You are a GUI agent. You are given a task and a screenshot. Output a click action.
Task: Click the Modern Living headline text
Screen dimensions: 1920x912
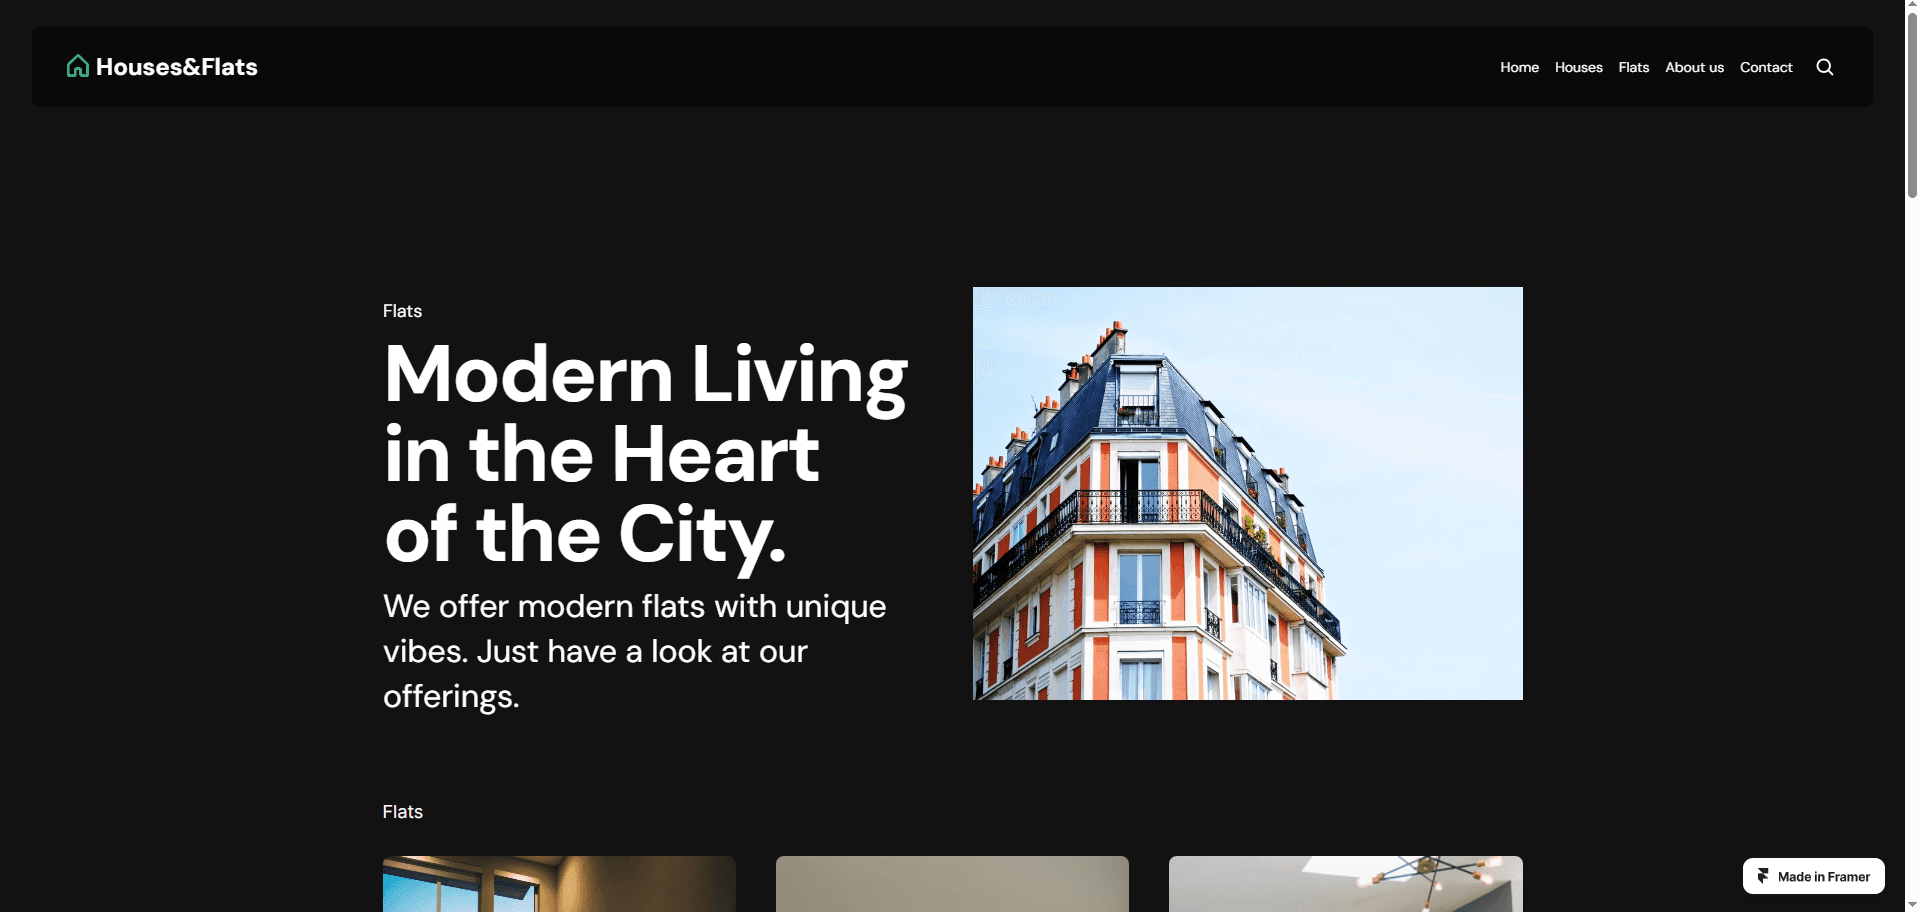[645, 454]
